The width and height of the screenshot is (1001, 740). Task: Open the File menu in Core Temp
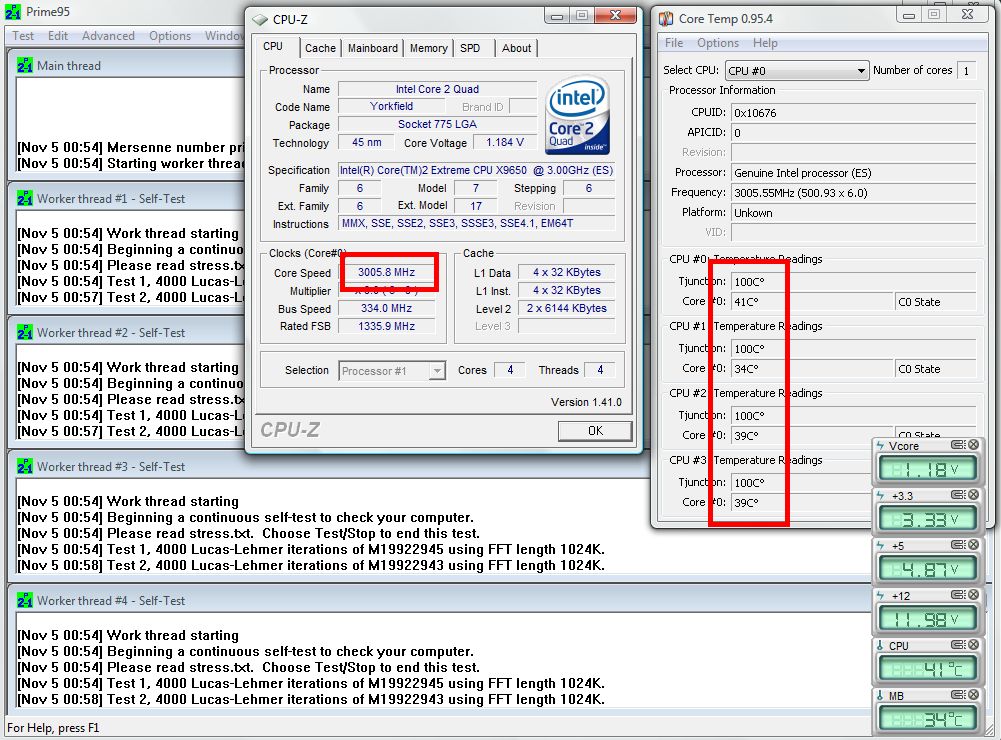click(x=674, y=43)
